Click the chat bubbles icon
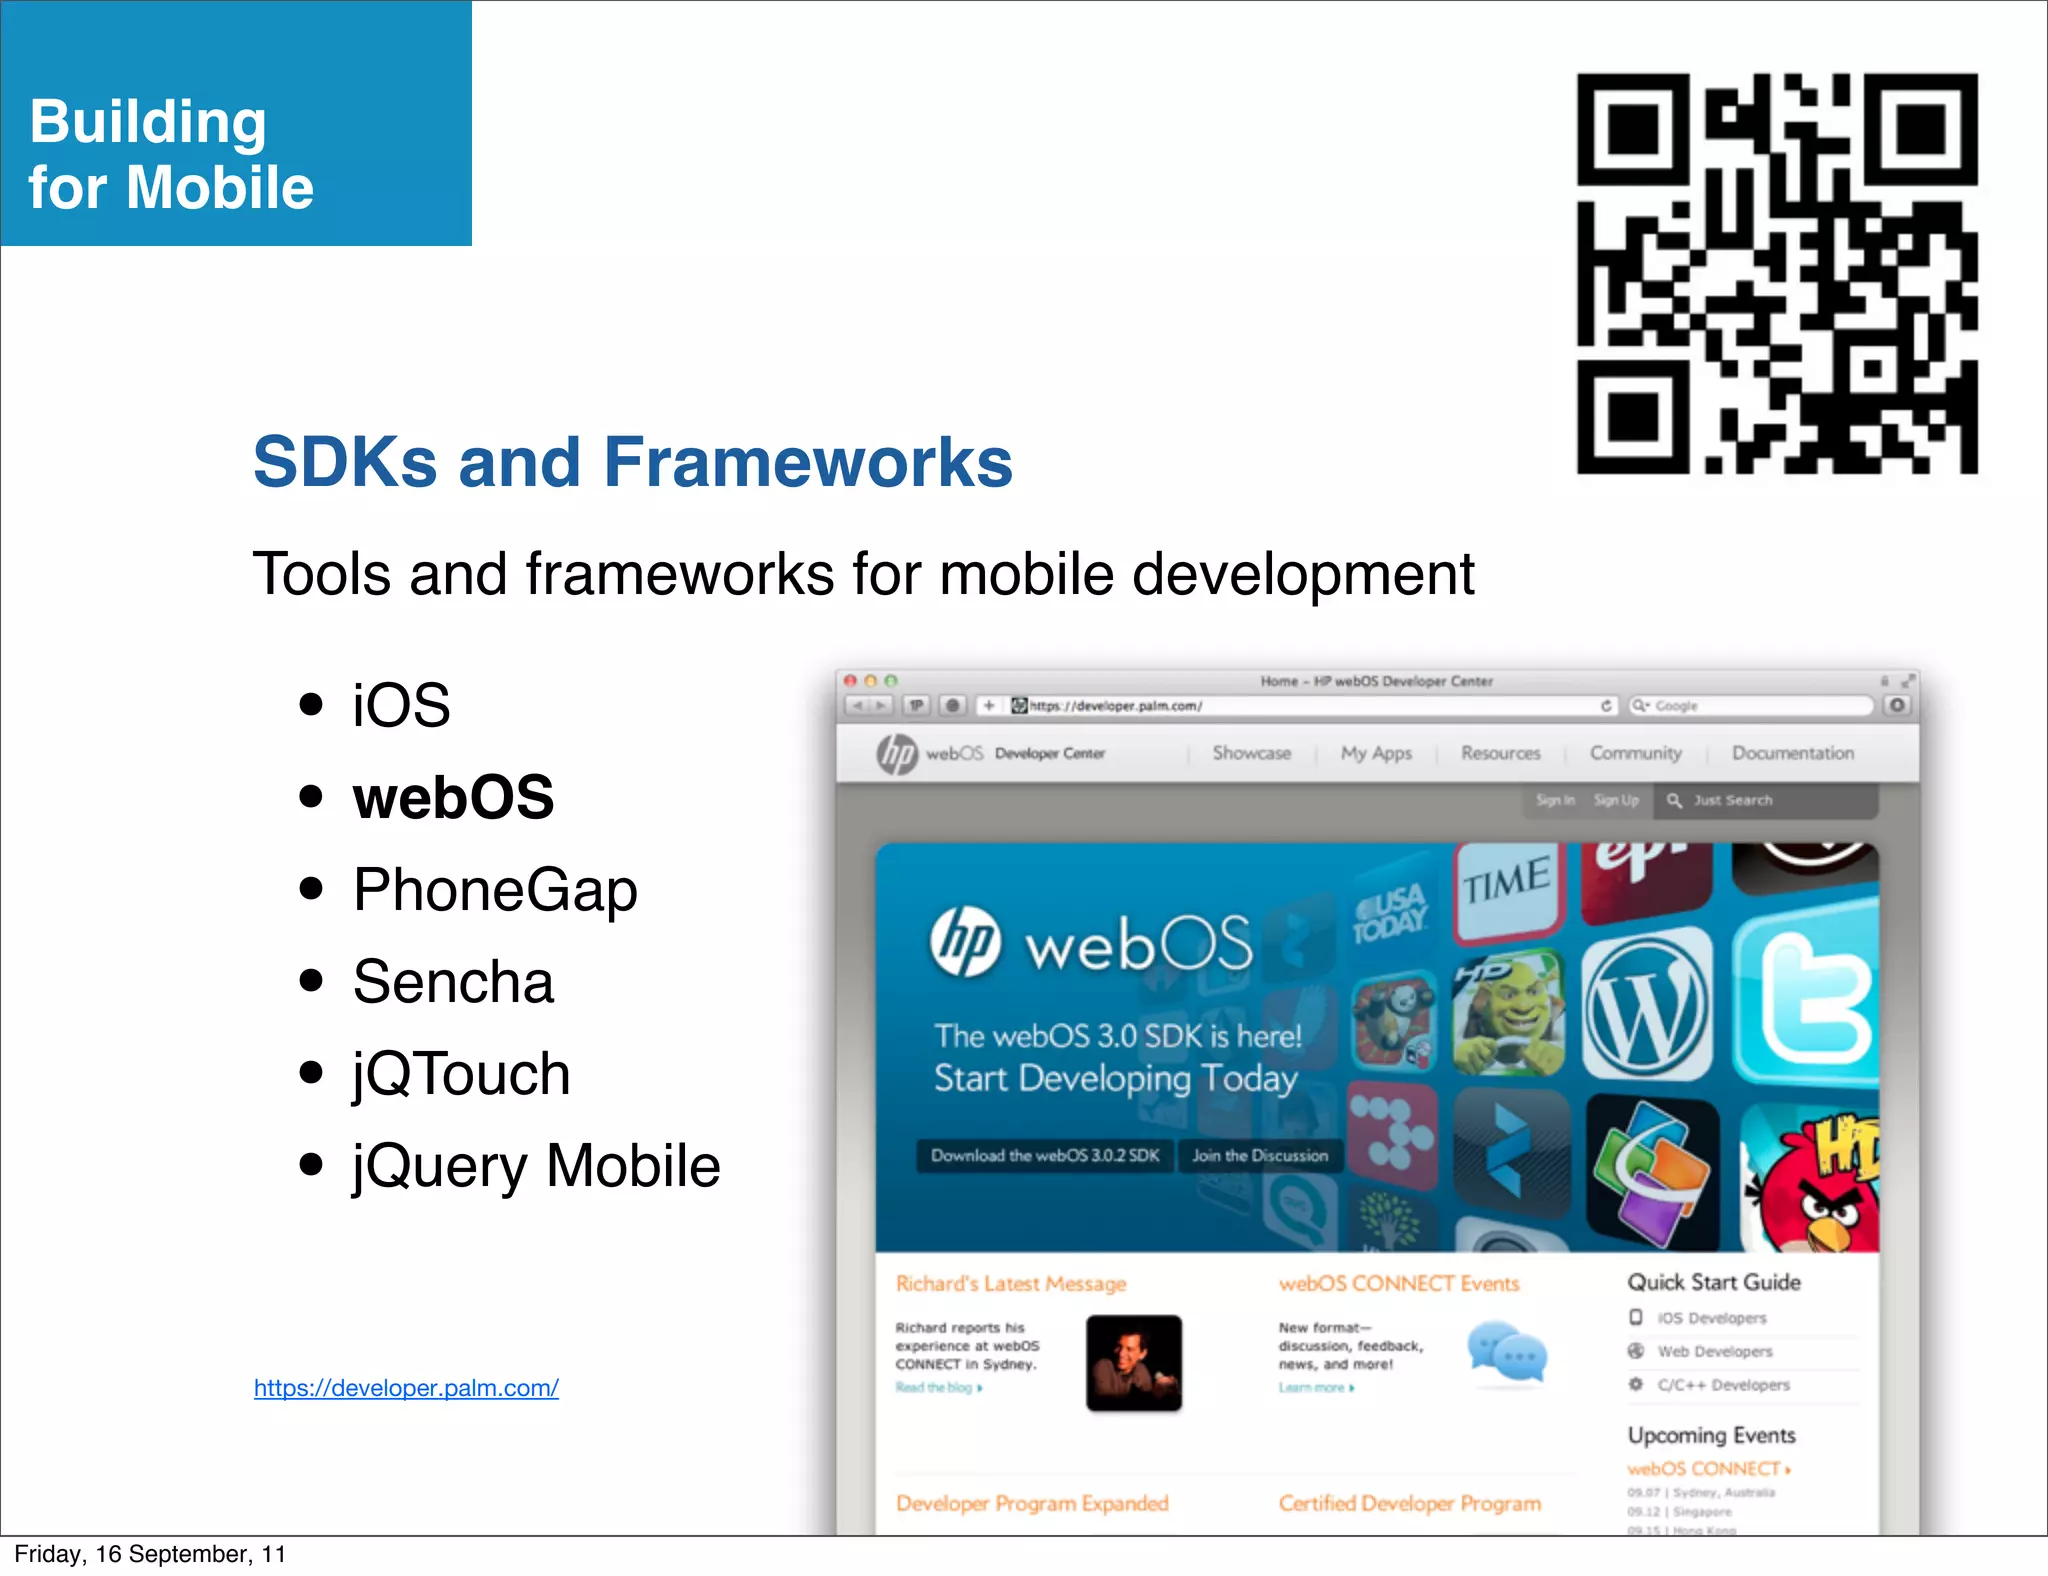The image size is (2048, 1576). [1507, 1352]
